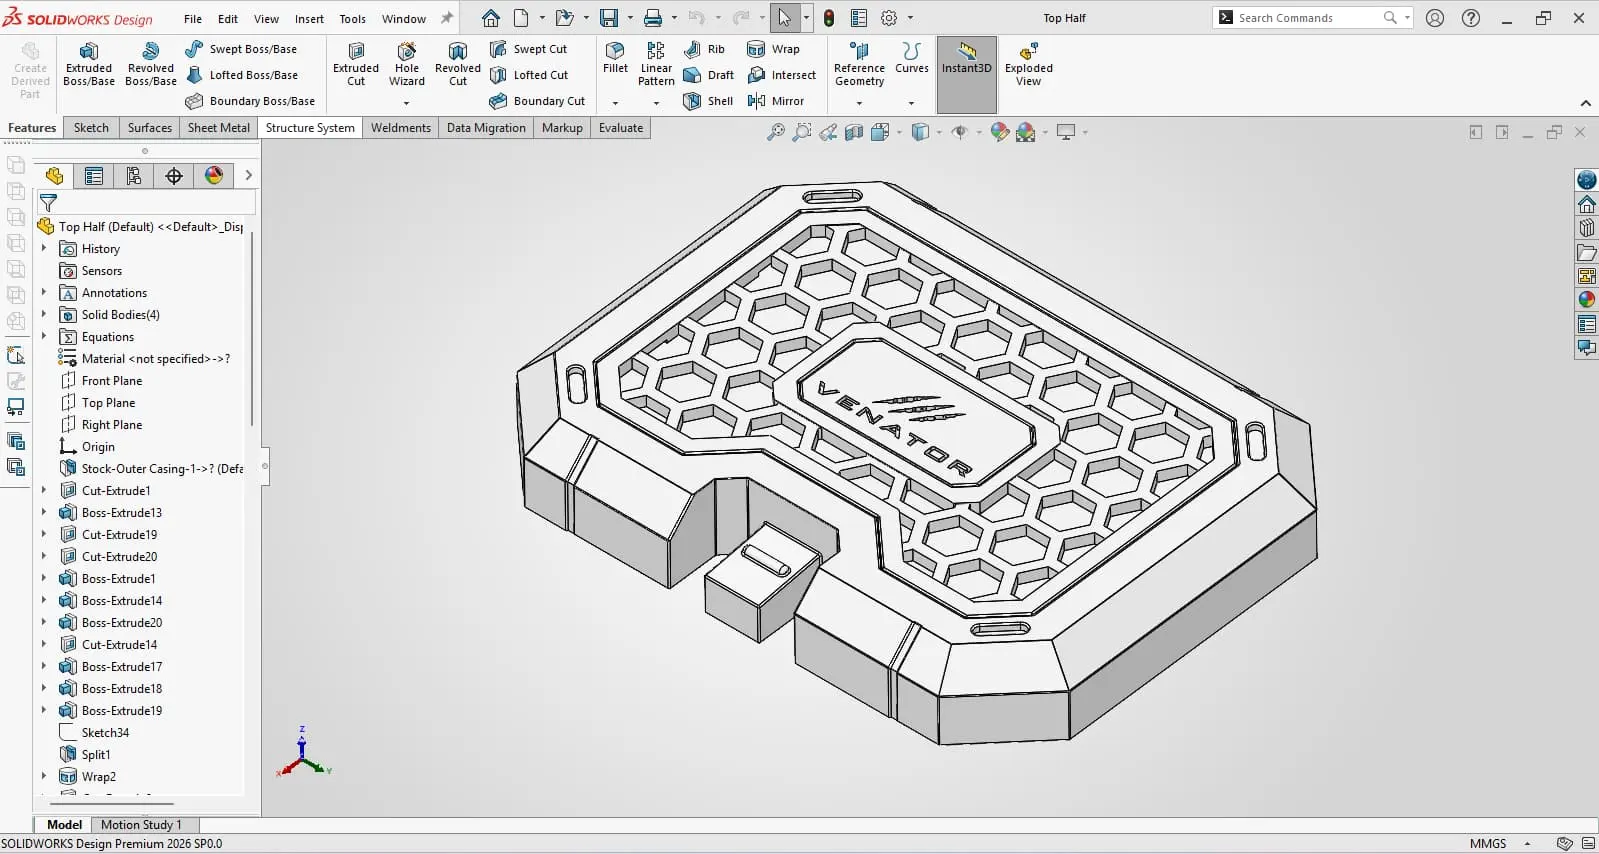Open the Reference Geometry dropdown arrow
The height and width of the screenshot is (854, 1599).
[x=859, y=102]
